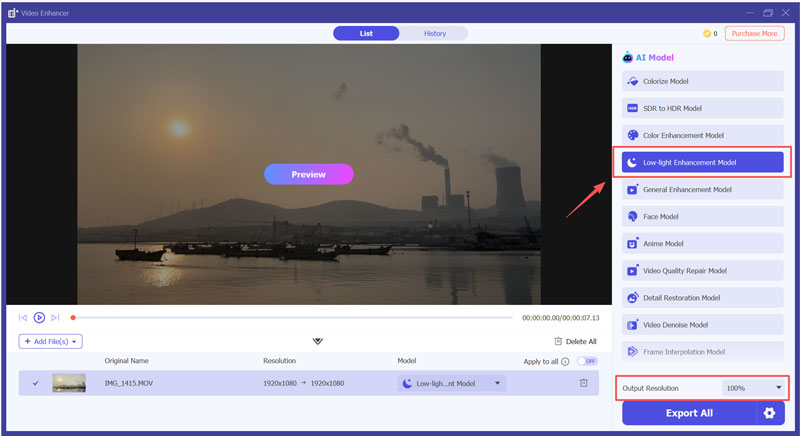Click the Preview button on the video
The image size is (800, 436).
point(309,174)
